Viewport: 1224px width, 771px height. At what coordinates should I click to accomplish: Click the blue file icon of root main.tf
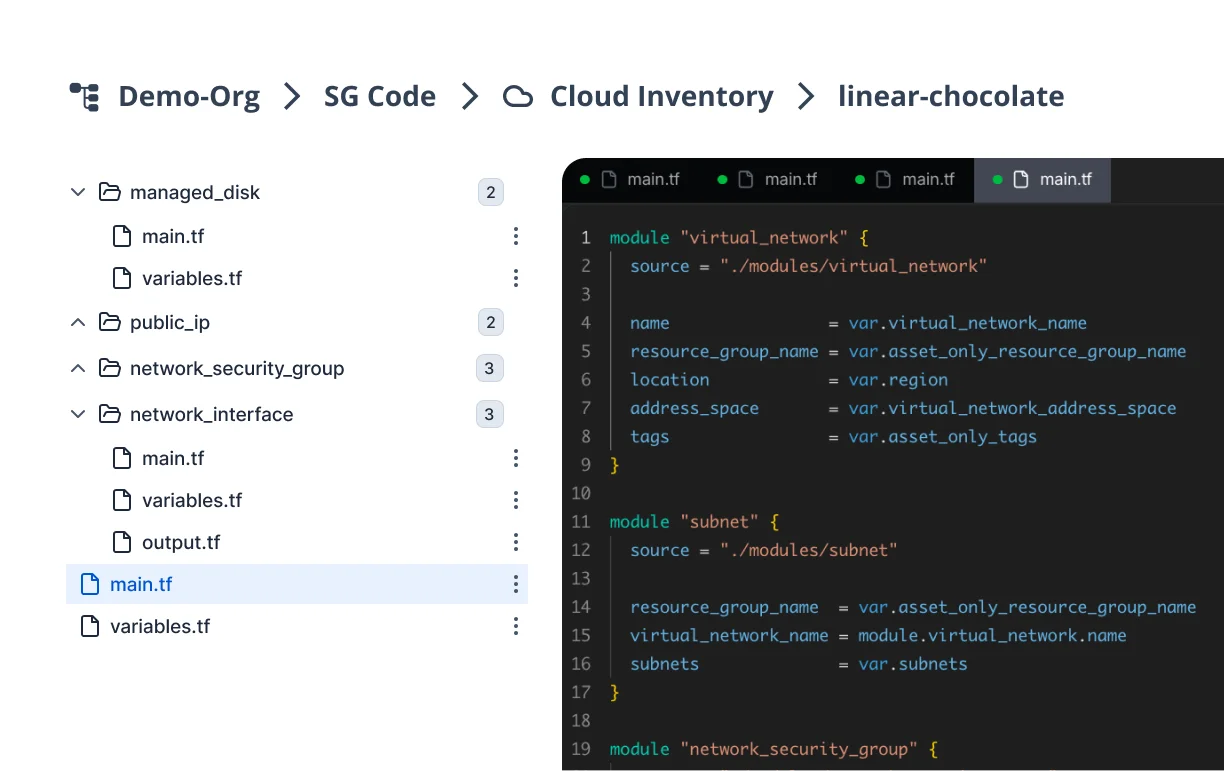click(90, 585)
